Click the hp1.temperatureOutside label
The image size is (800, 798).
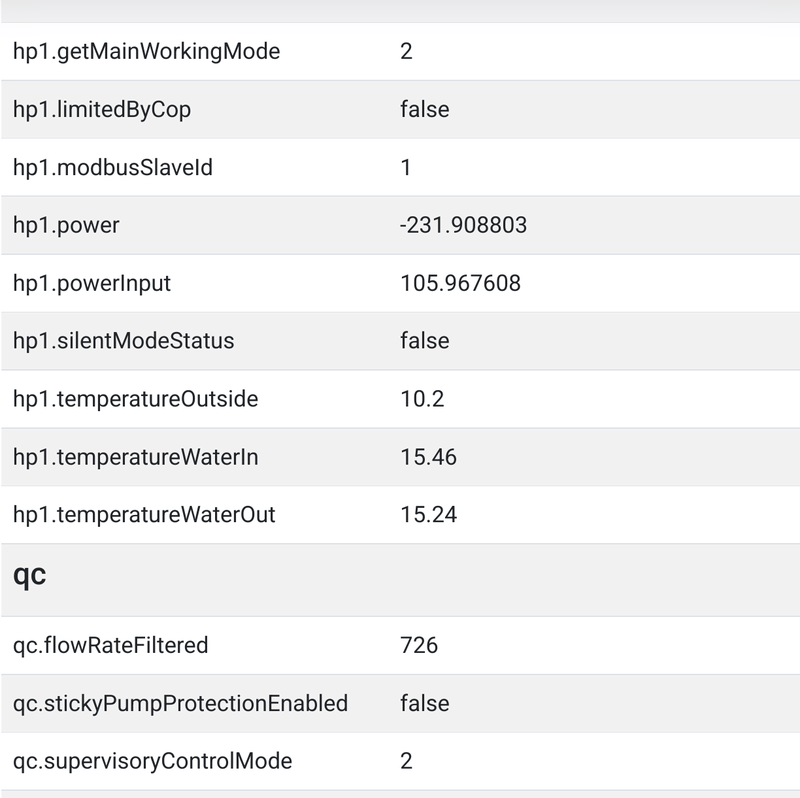[x=136, y=399]
